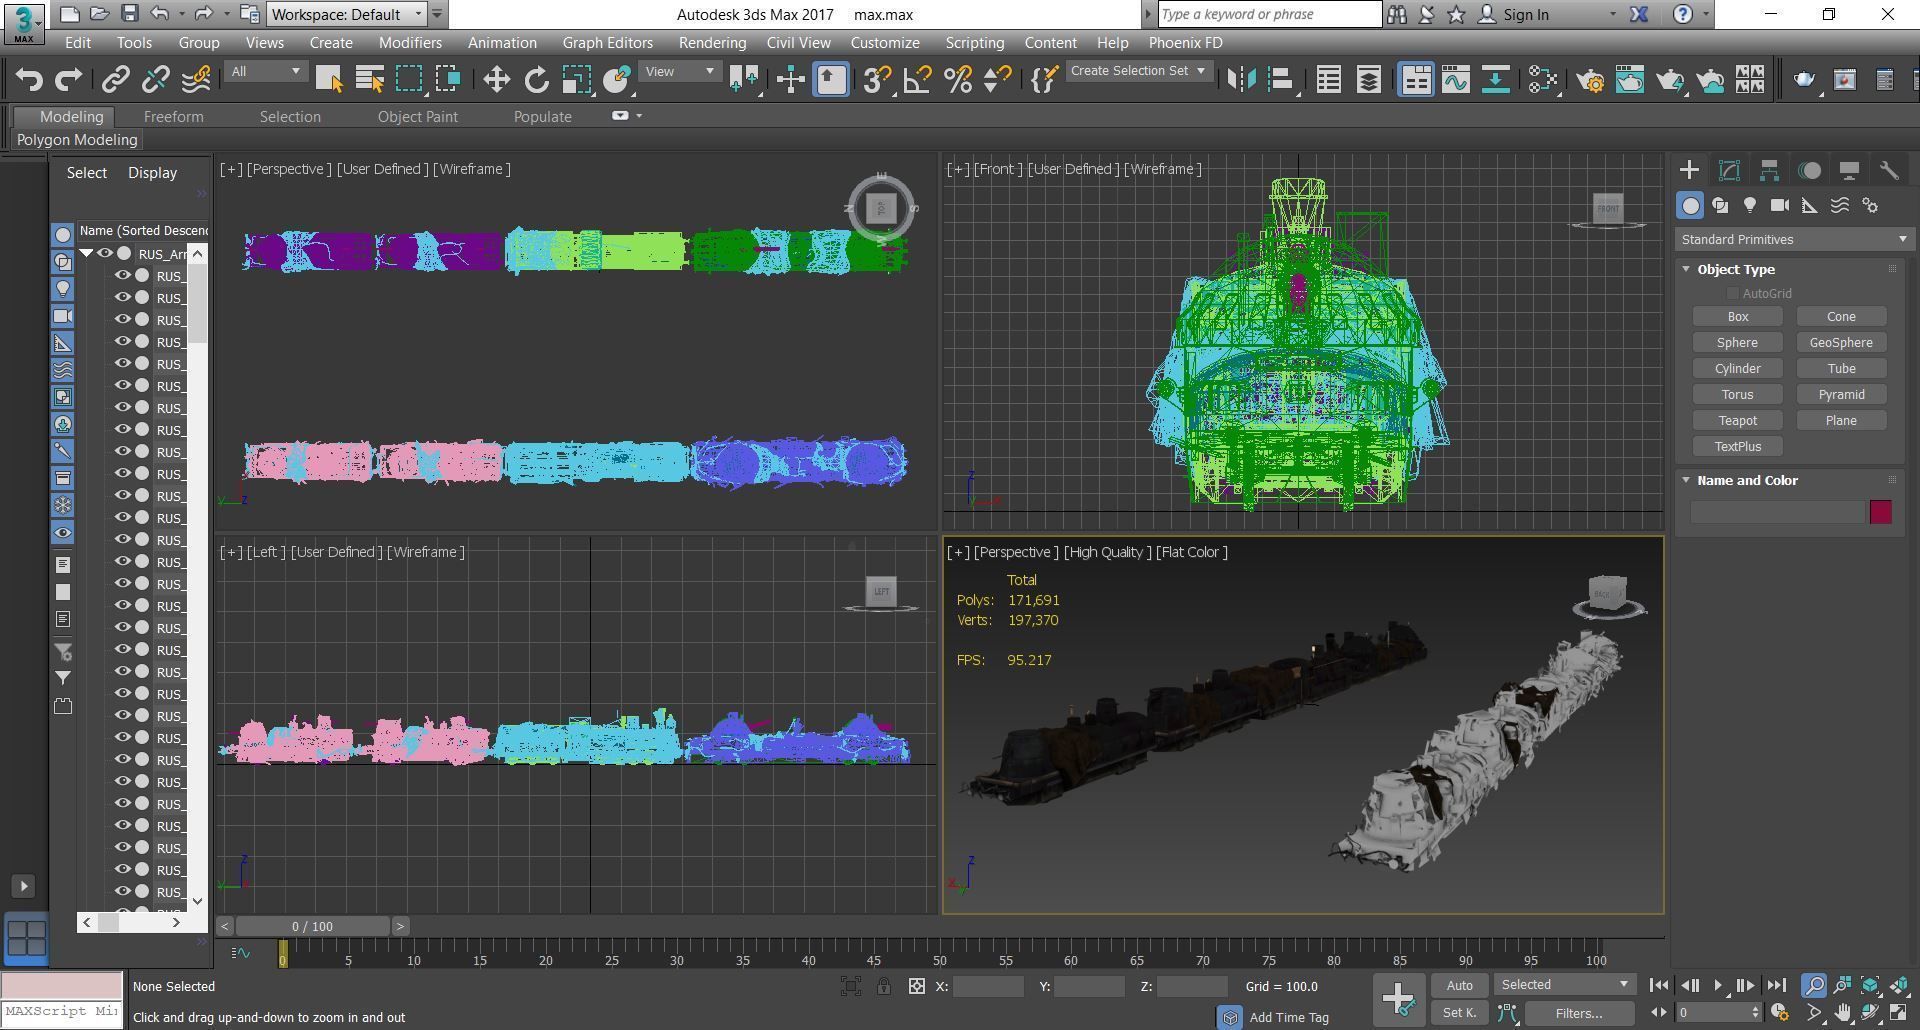Select the Shapes category icon
Image resolution: width=1920 pixels, height=1030 pixels.
(x=1720, y=205)
